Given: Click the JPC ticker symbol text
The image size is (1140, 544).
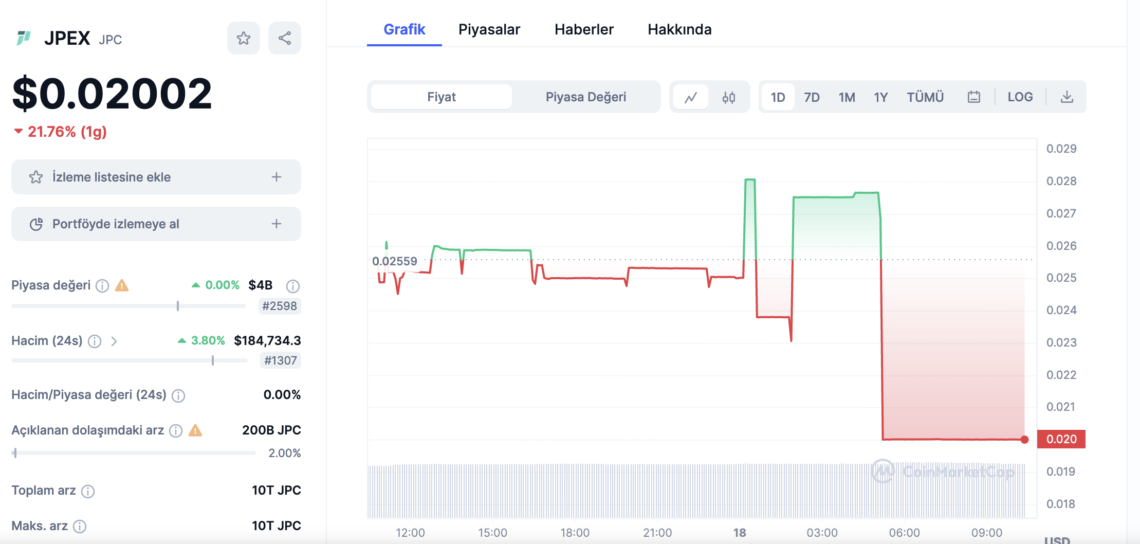Looking at the screenshot, I should click(x=111, y=39).
